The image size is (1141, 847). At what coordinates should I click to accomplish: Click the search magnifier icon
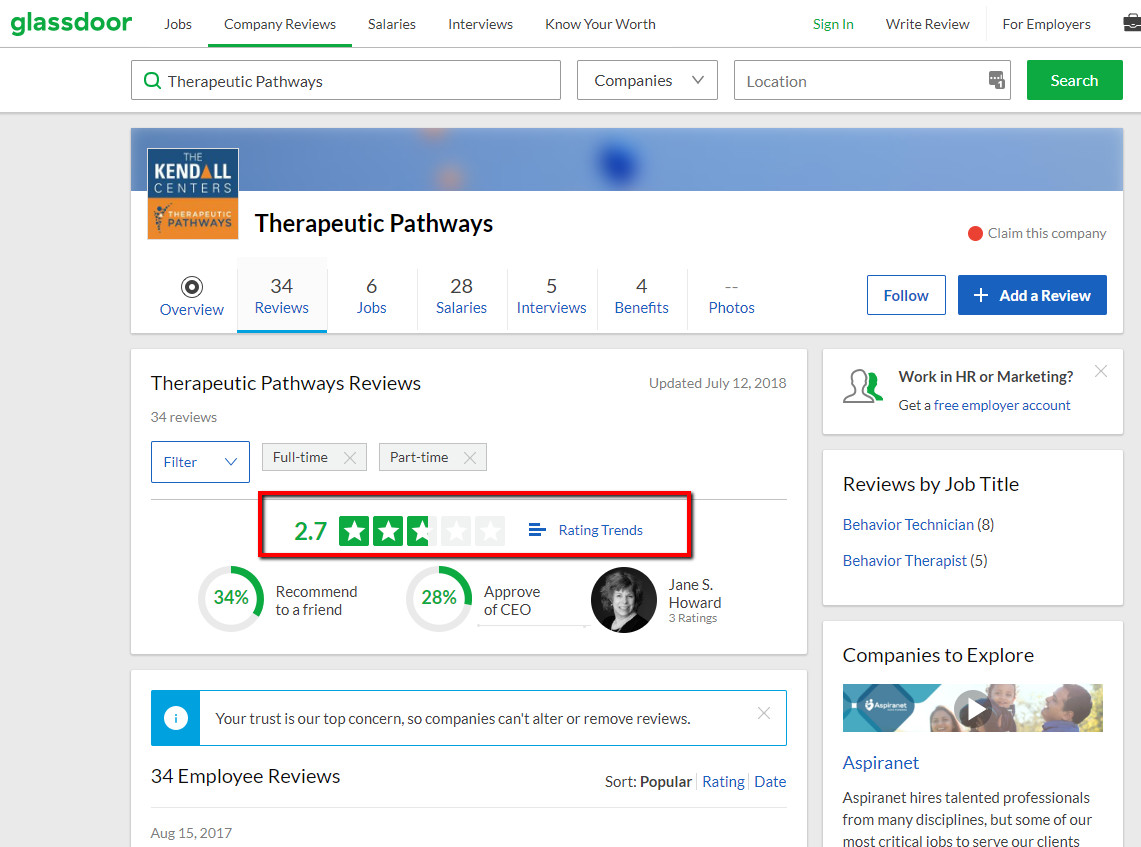(x=152, y=81)
